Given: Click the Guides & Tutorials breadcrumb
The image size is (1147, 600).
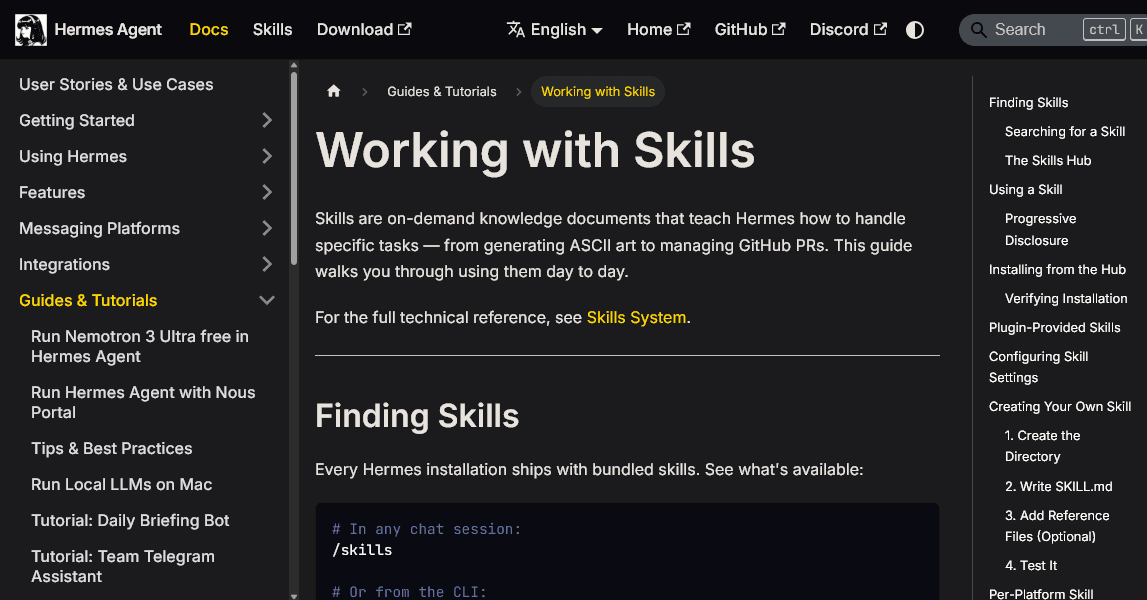Looking at the screenshot, I should pyautogui.click(x=442, y=91).
